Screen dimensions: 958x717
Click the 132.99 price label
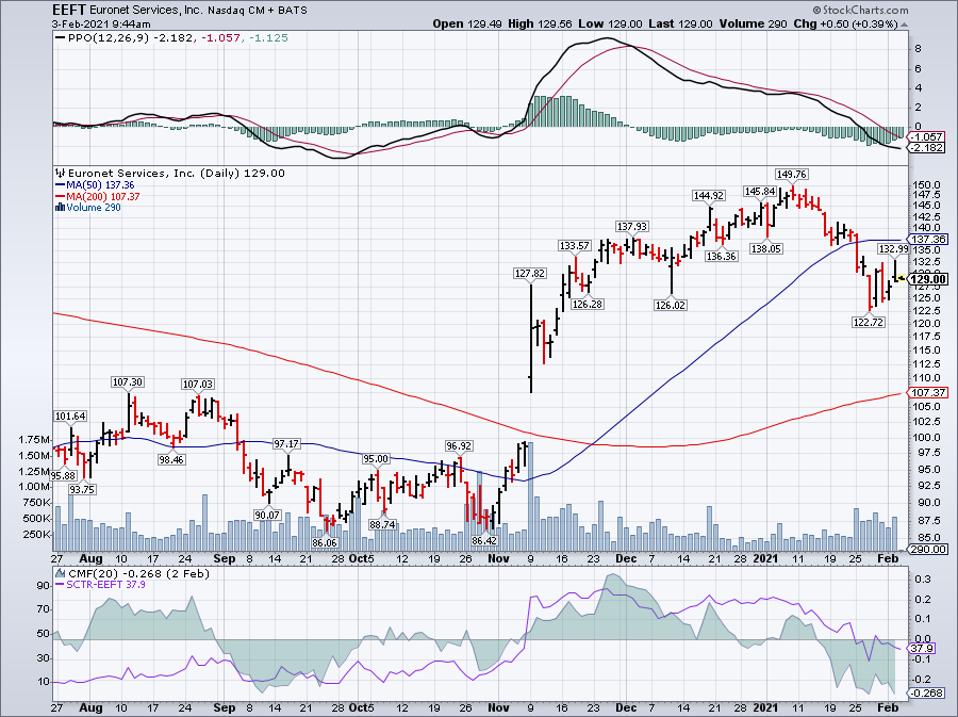(x=894, y=249)
